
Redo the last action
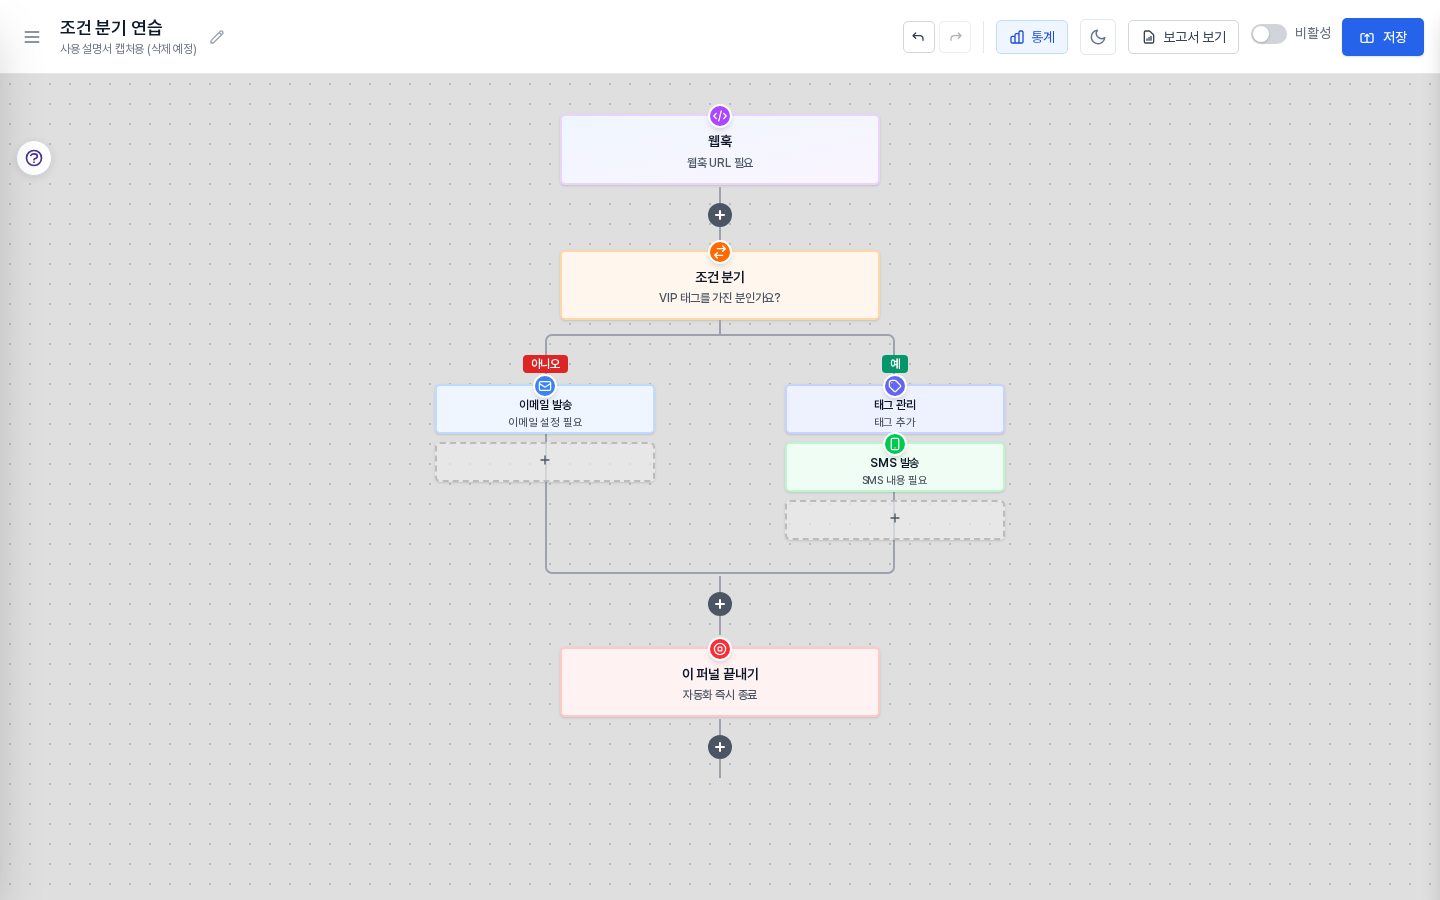[x=955, y=37]
